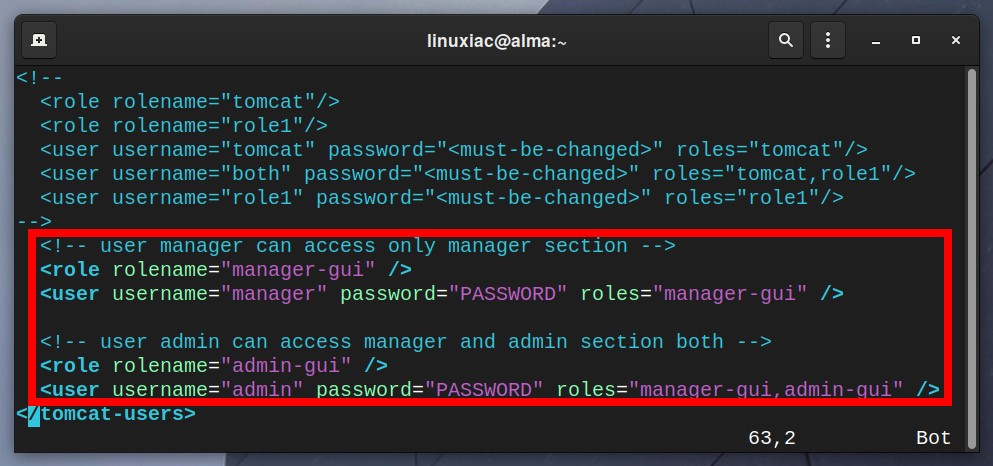Click the comment about user manager access
Viewport: 993px width, 466px height.
click(x=358, y=246)
